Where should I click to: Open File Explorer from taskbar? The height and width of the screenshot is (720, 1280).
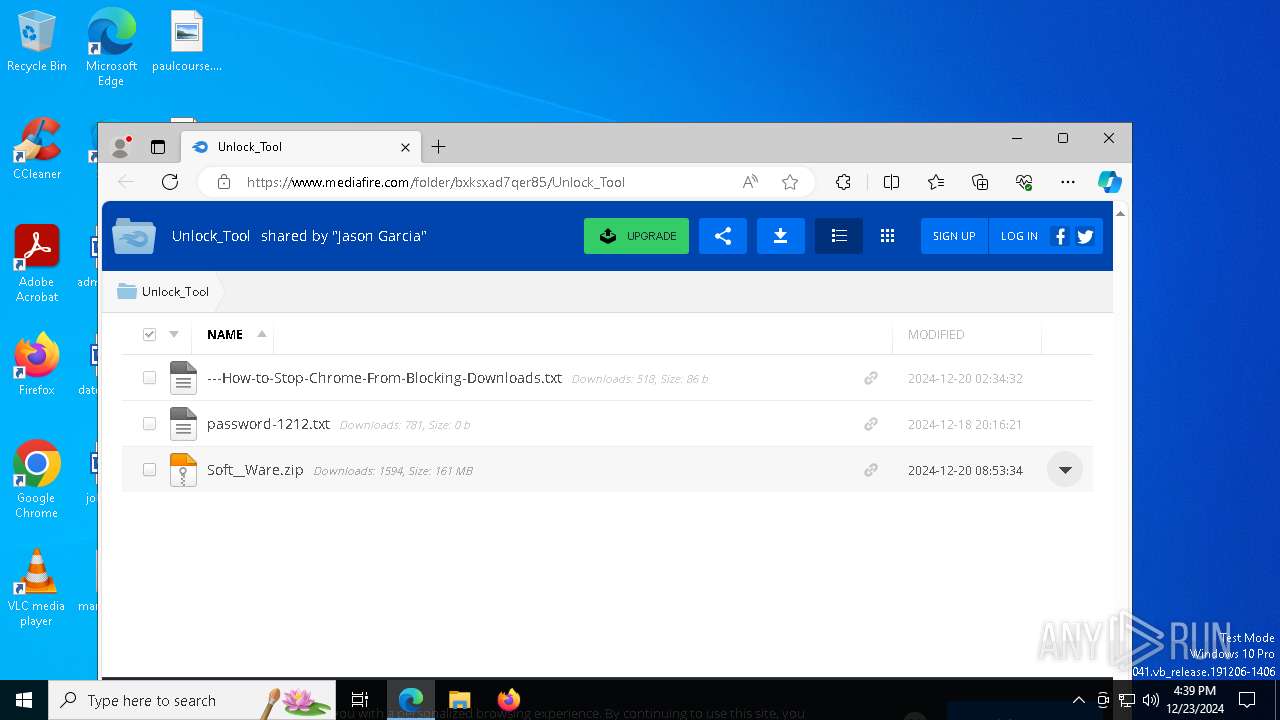tap(460, 700)
